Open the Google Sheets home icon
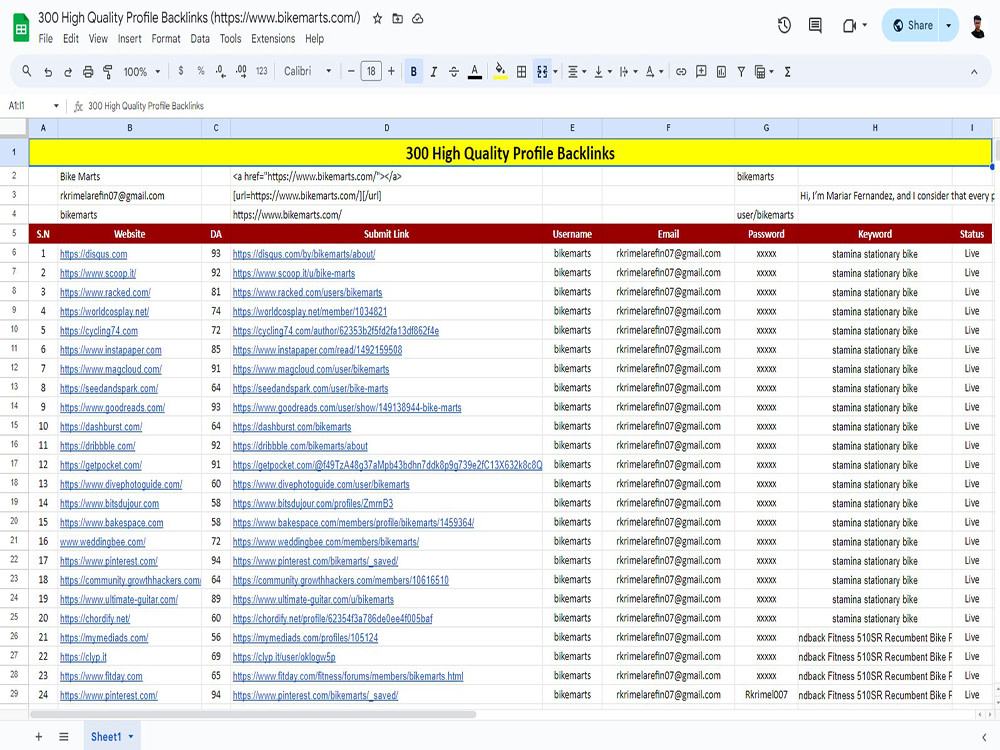Screen dimensions: 1000x750 click(x=21, y=27)
